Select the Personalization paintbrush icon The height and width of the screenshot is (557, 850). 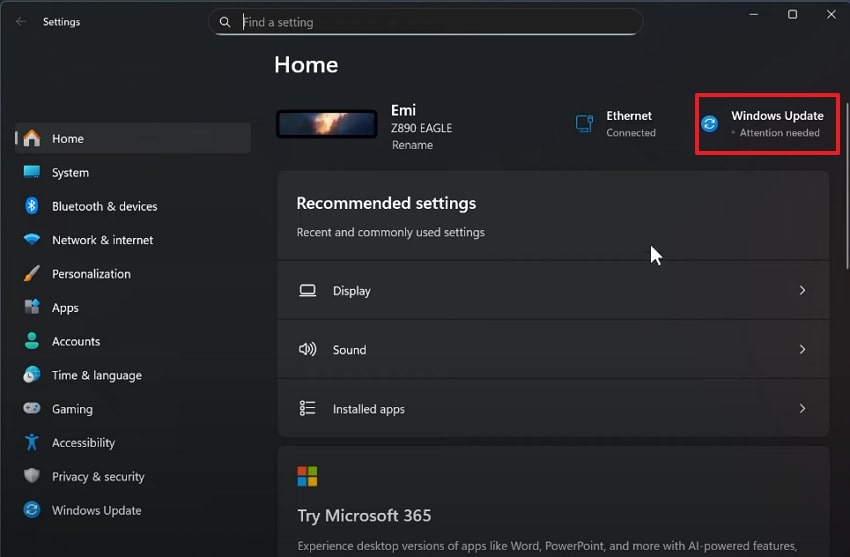click(x=32, y=274)
